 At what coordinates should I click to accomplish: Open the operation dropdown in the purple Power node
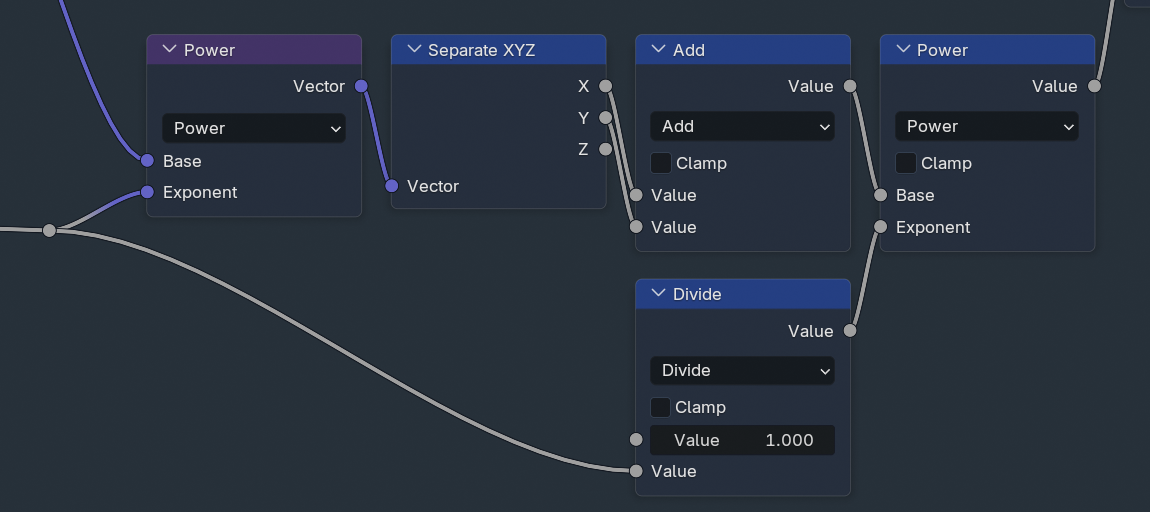(x=254, y=128)
